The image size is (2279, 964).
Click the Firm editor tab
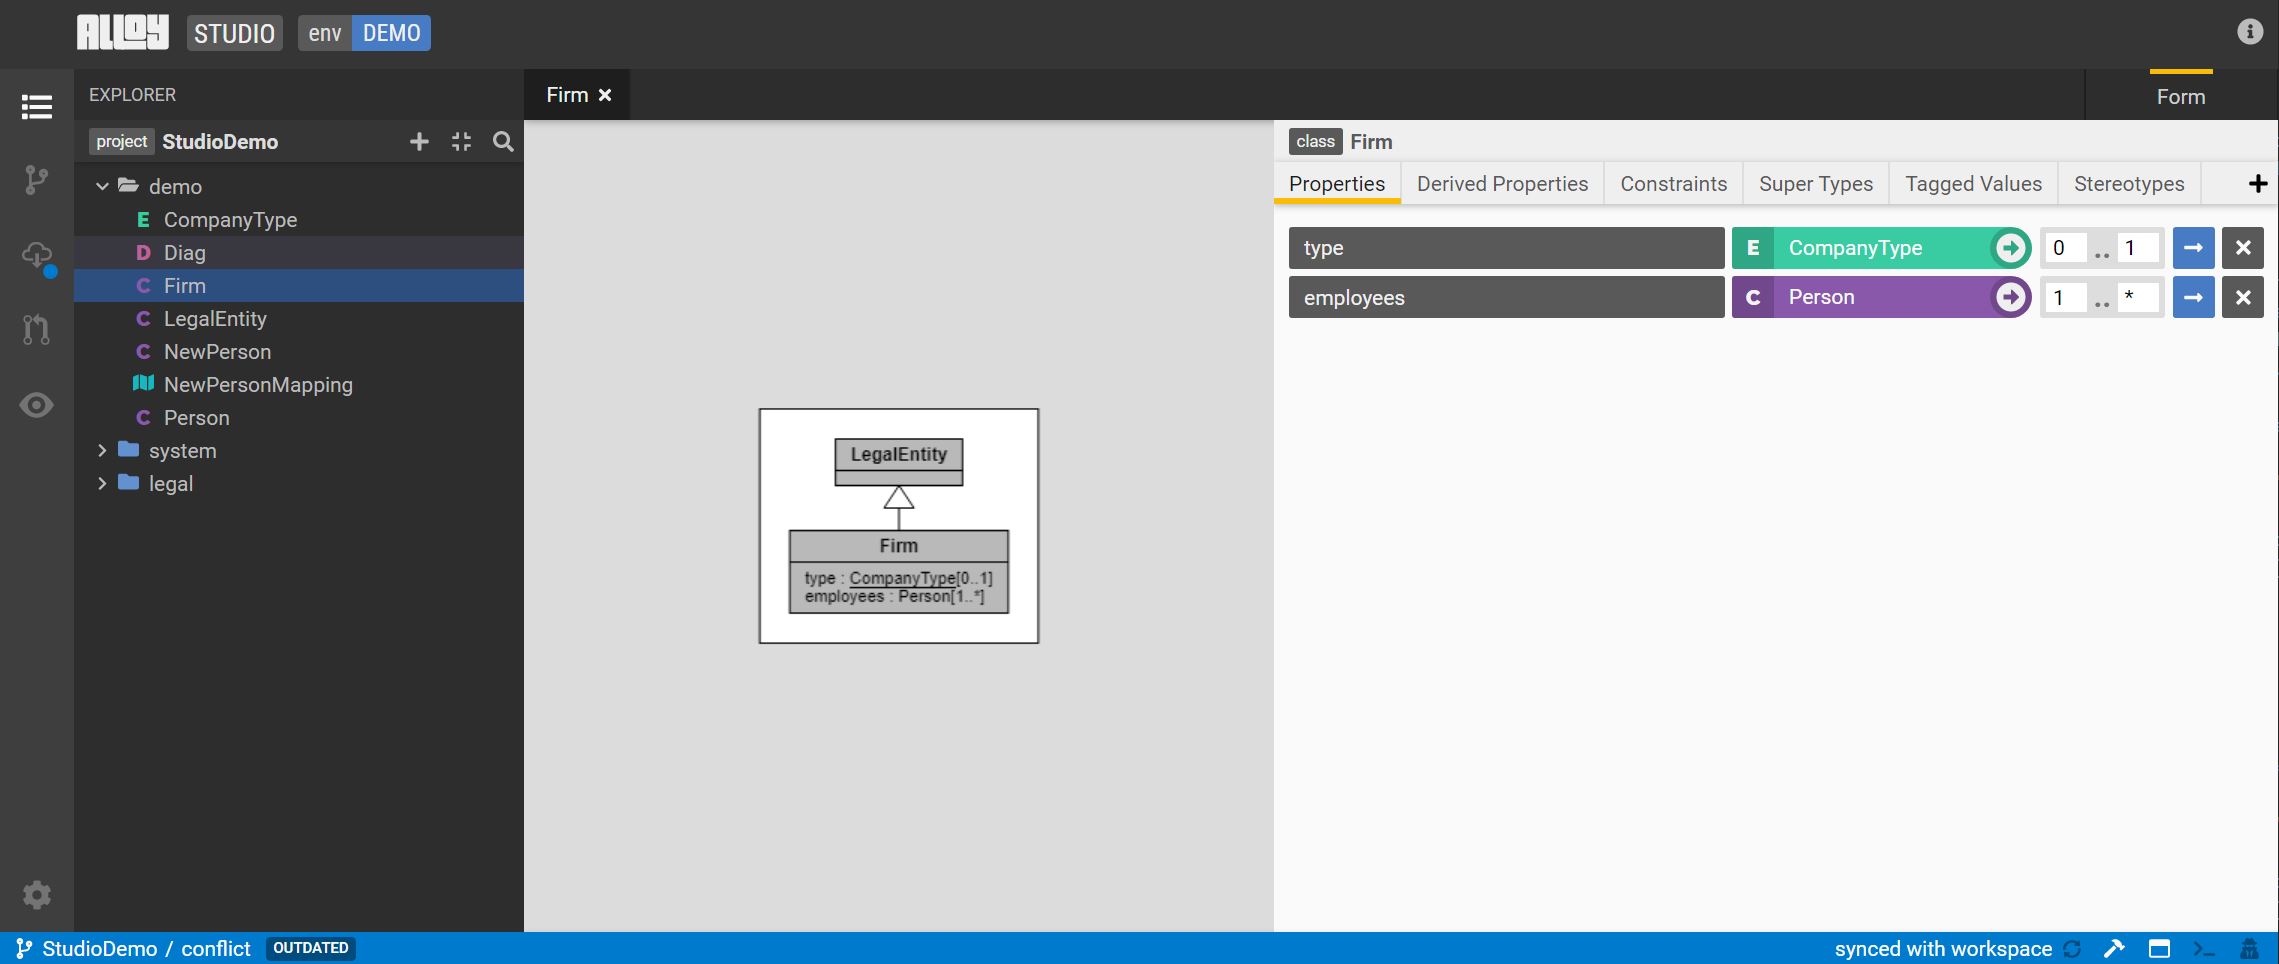567,95
